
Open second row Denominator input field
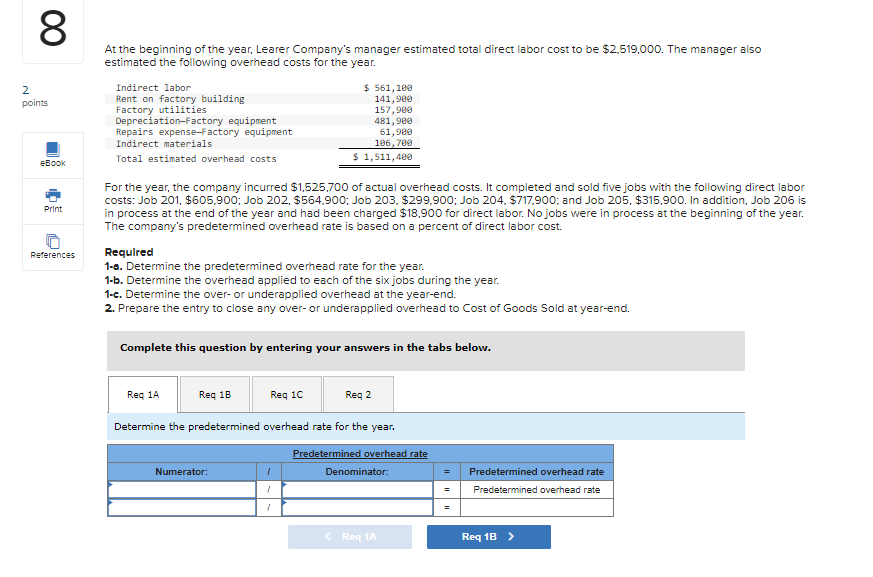pyautogui.click(x=357, y=507)
